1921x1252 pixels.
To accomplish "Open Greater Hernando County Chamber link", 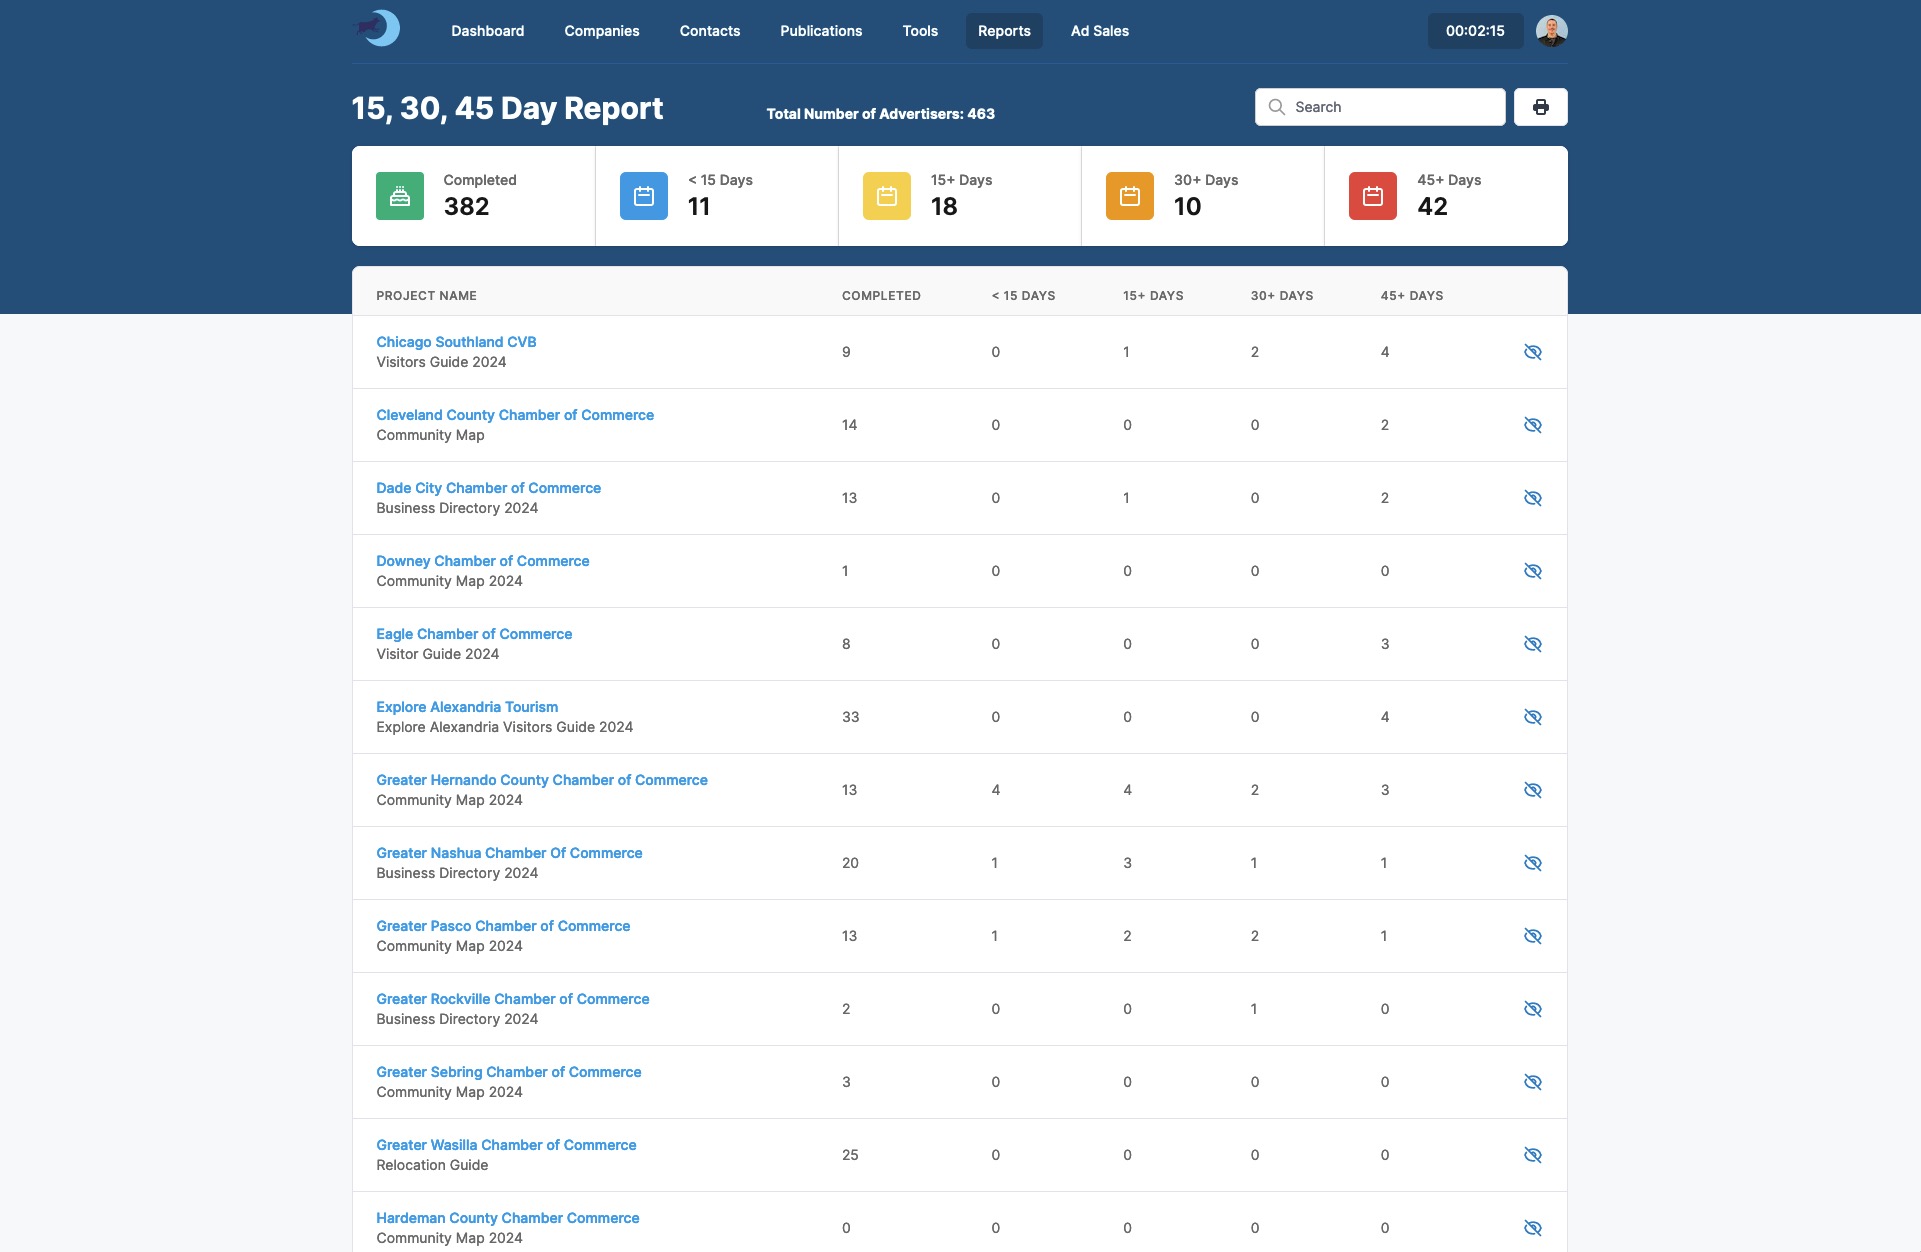I will tap(542, 780).
